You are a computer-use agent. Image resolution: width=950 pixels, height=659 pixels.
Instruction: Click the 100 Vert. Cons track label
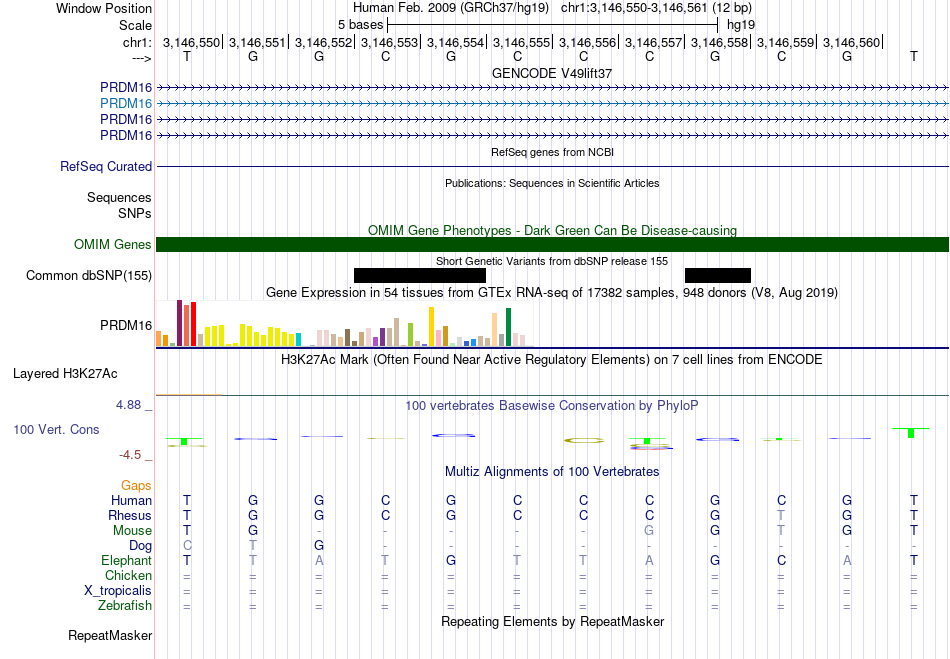click(x=56, y=429)
